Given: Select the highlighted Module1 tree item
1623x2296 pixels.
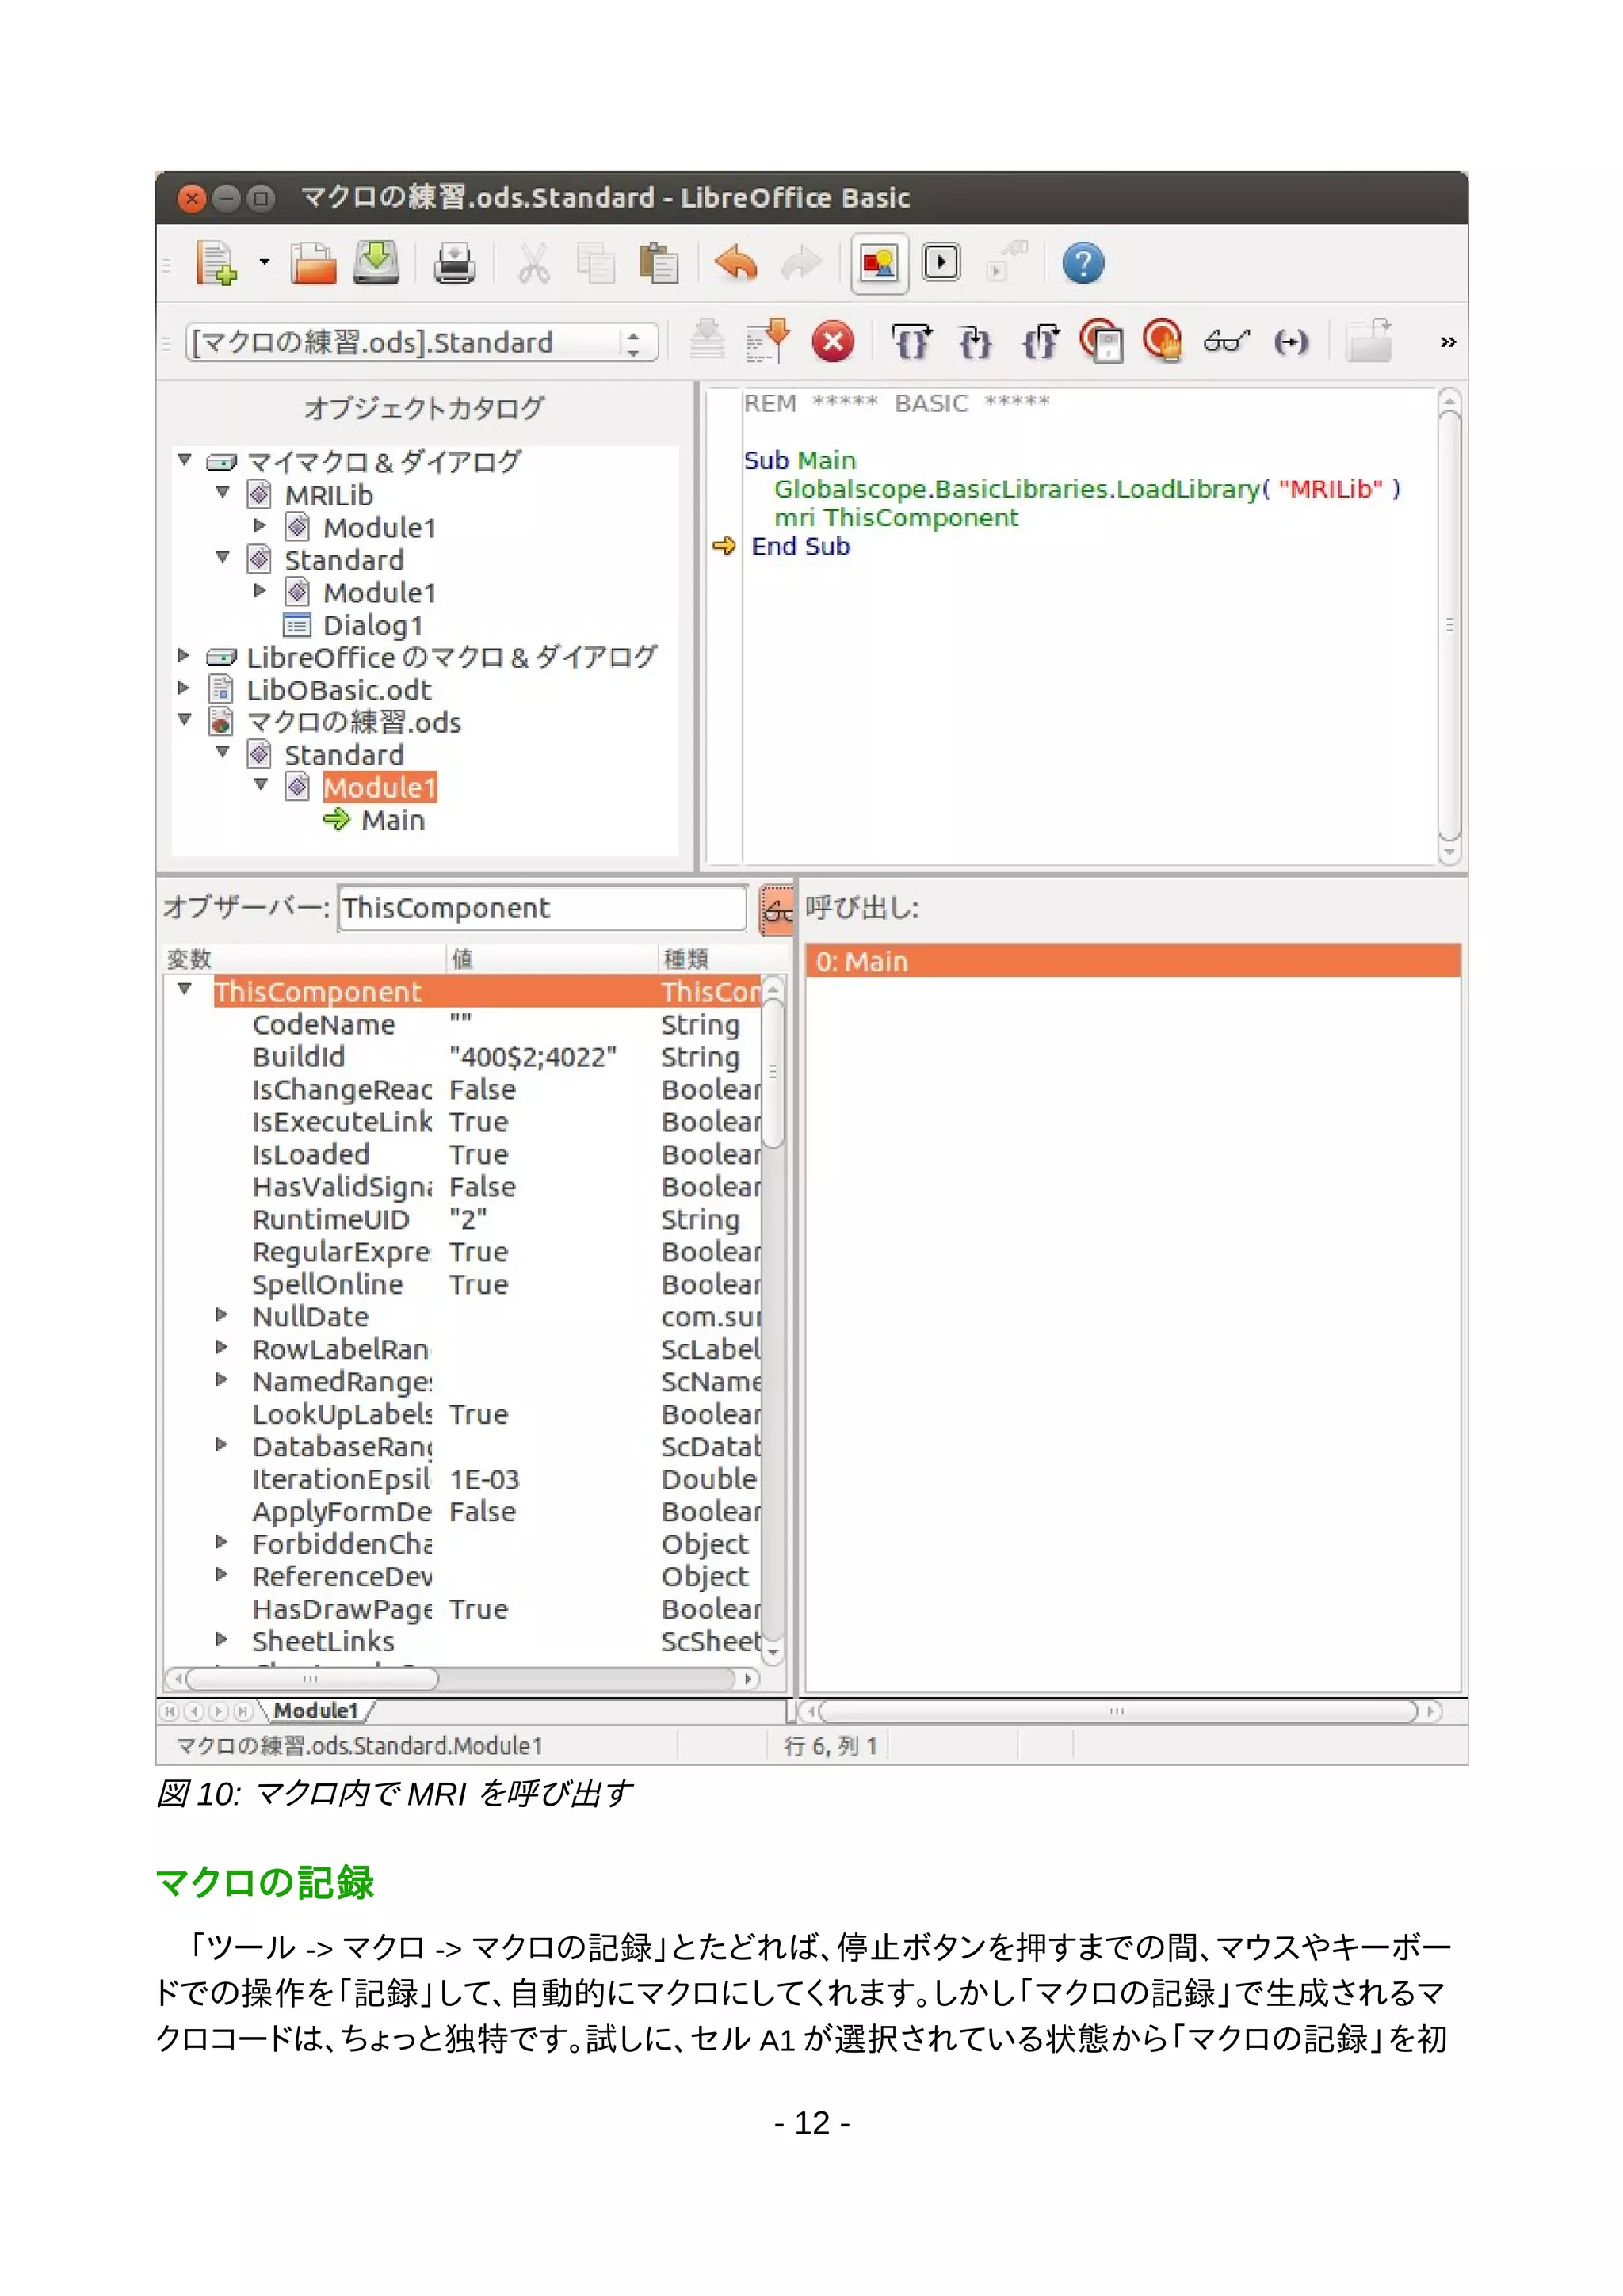Looking at the screenshot, I should pyautogui.click(x=380, y=787).
